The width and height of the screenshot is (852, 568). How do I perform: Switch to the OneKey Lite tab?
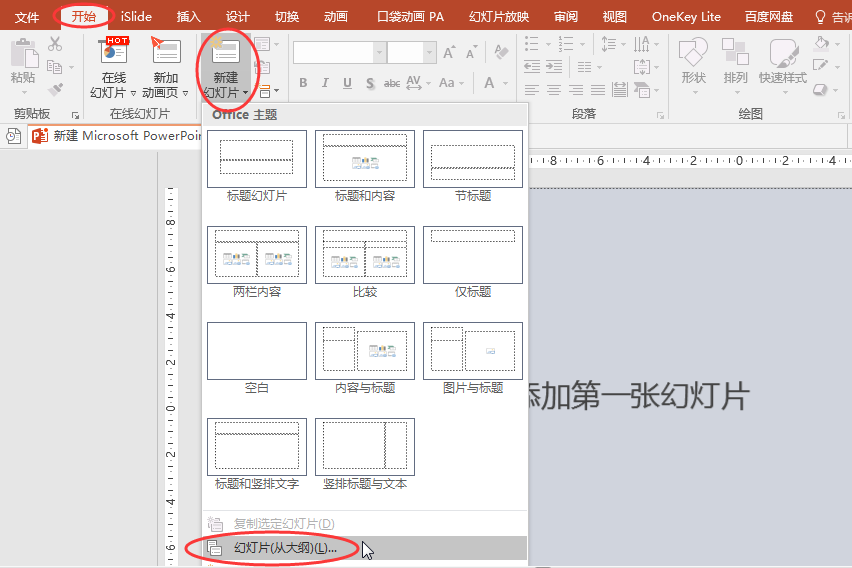pyautogui.click(x=686, y=17)
